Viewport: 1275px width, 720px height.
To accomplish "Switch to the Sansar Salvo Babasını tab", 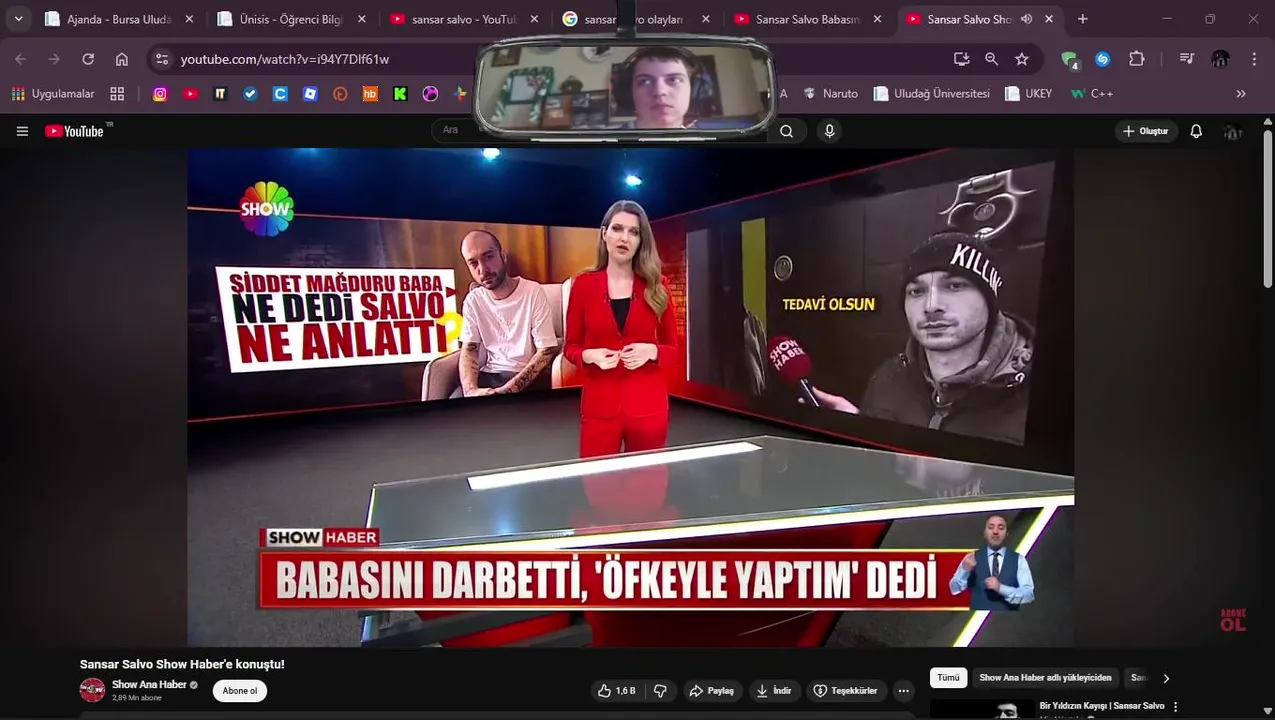I will (x=808, y=19).
